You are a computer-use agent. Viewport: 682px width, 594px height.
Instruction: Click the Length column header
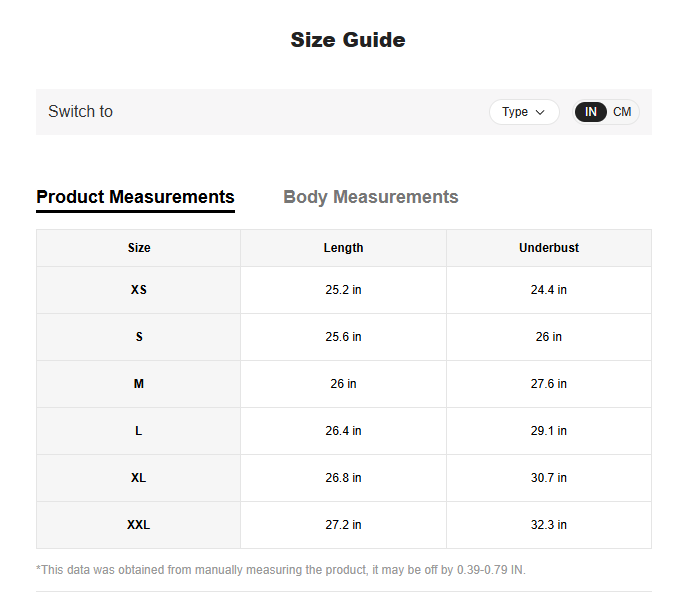pyautogui.click(x=343, y=248)
